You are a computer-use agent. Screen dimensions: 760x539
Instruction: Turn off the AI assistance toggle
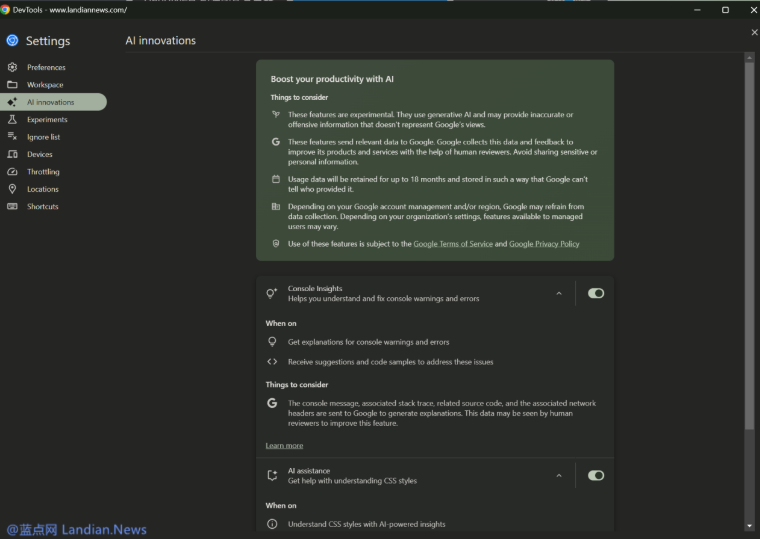point(596,476)
